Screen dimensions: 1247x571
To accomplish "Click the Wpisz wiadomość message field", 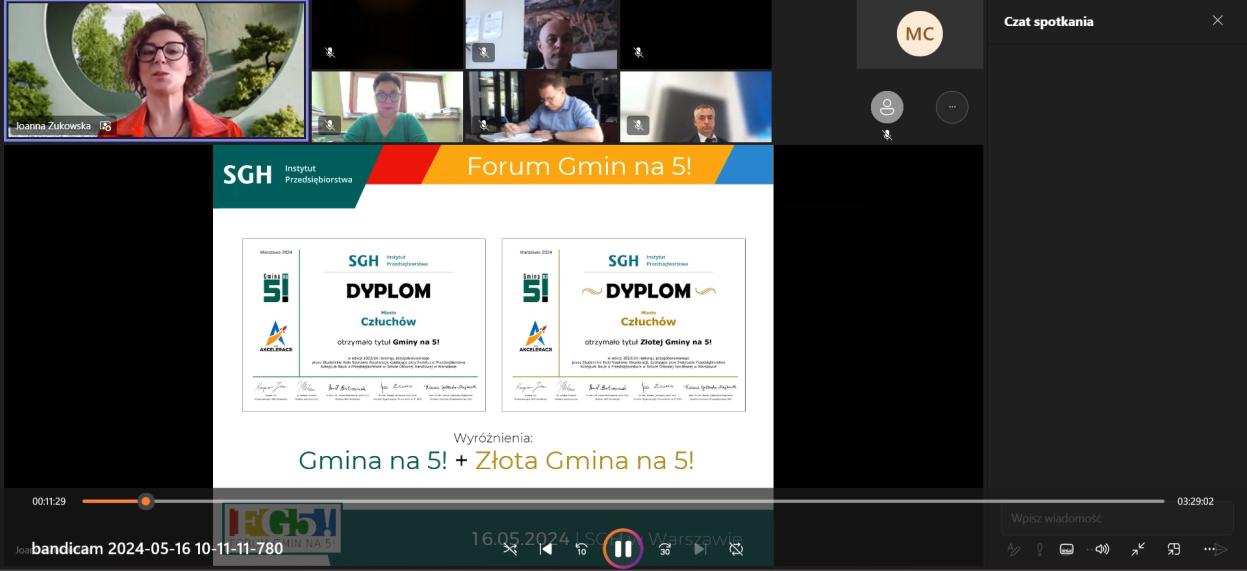I will pyautogui.click(x=1117, y=518).
